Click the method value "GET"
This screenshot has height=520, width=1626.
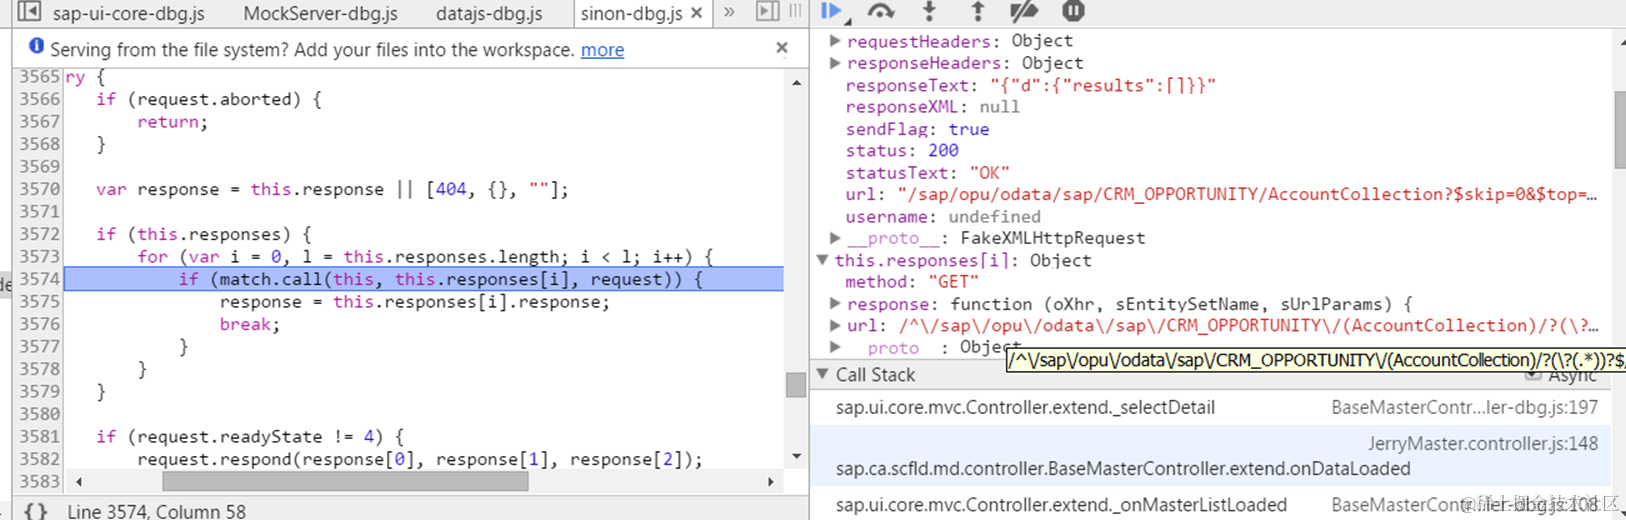(953, 282)
